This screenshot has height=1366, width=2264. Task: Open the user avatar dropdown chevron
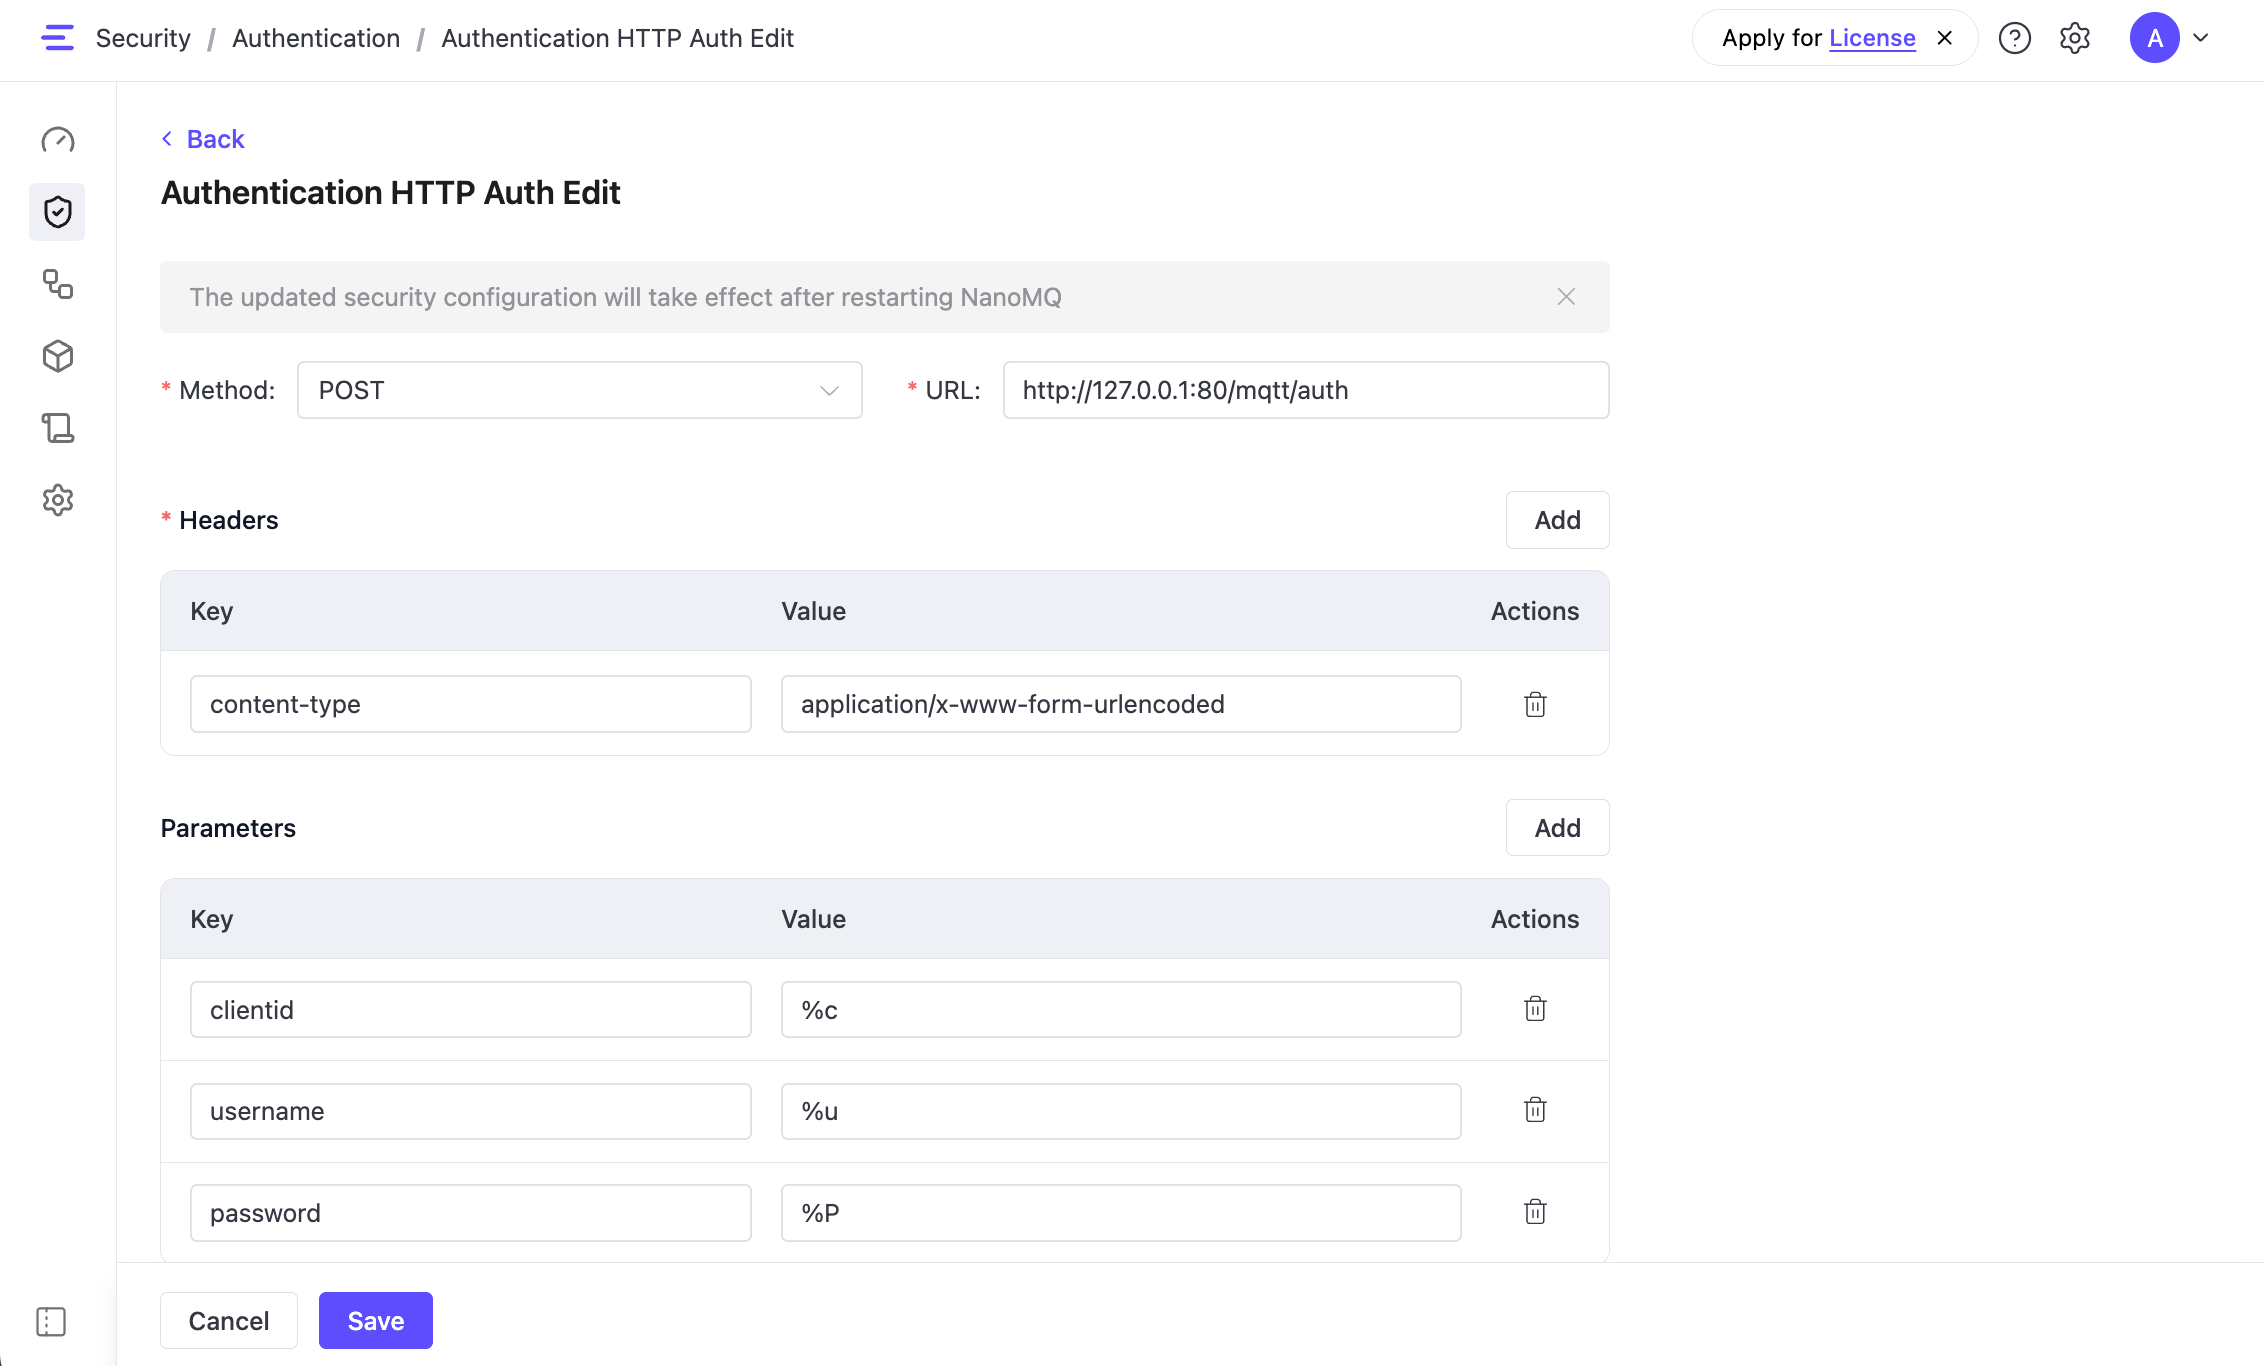click(2201, 38)
